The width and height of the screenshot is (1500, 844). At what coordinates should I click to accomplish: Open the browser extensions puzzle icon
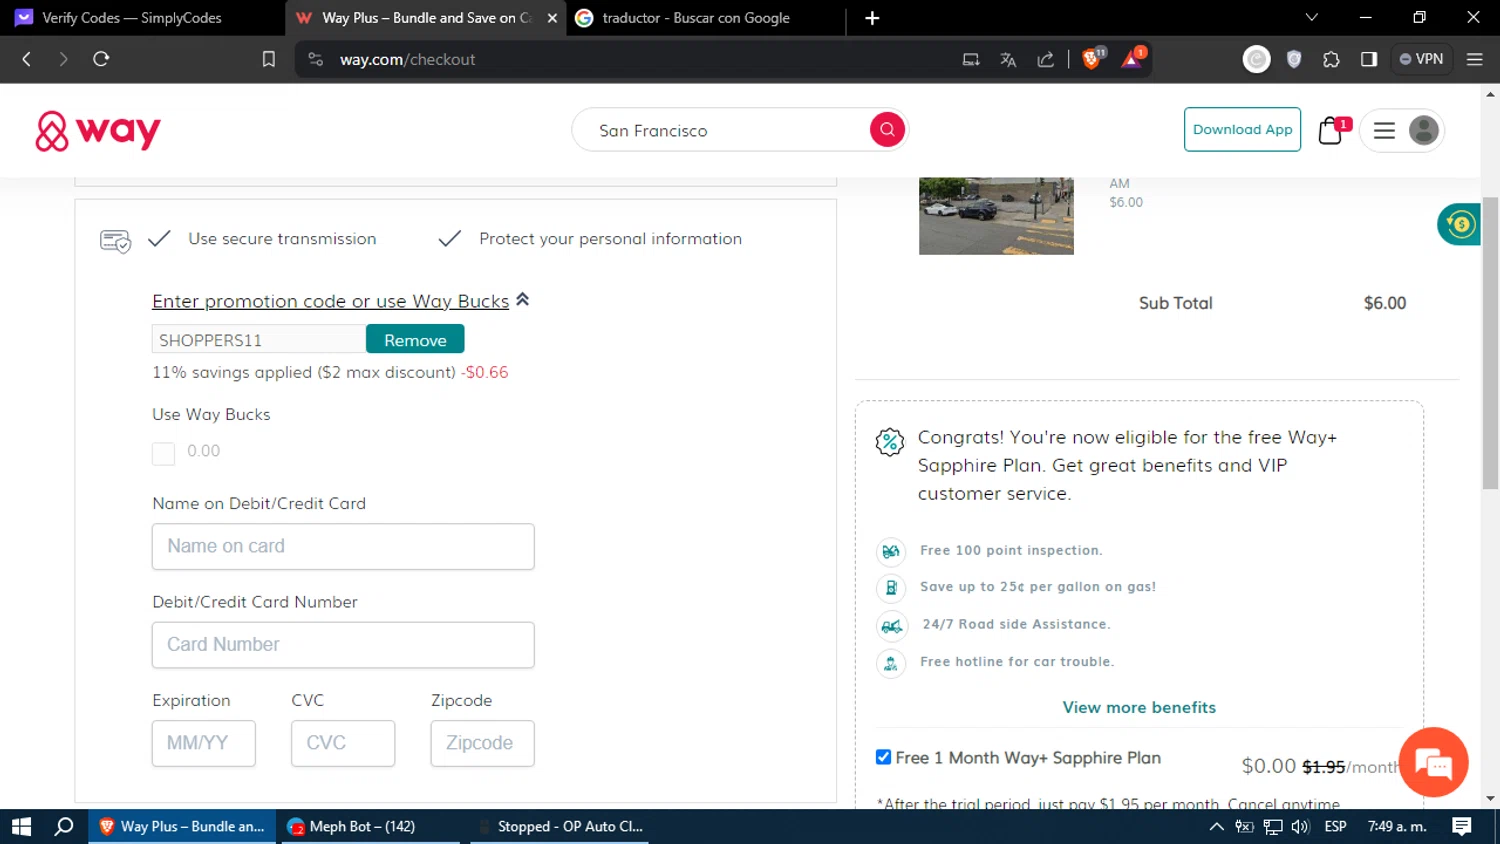click(x=1331, y=59)
